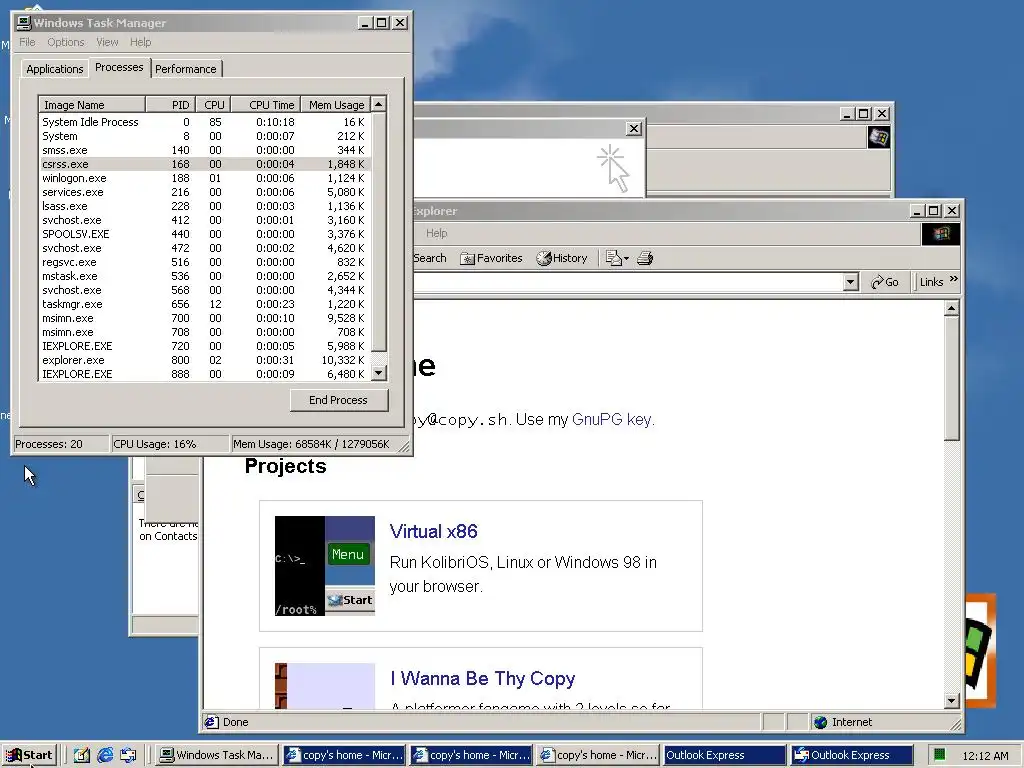Sort processes by PID column header
The width and height of the screenshot is (1024, 768).
point(171,104)
